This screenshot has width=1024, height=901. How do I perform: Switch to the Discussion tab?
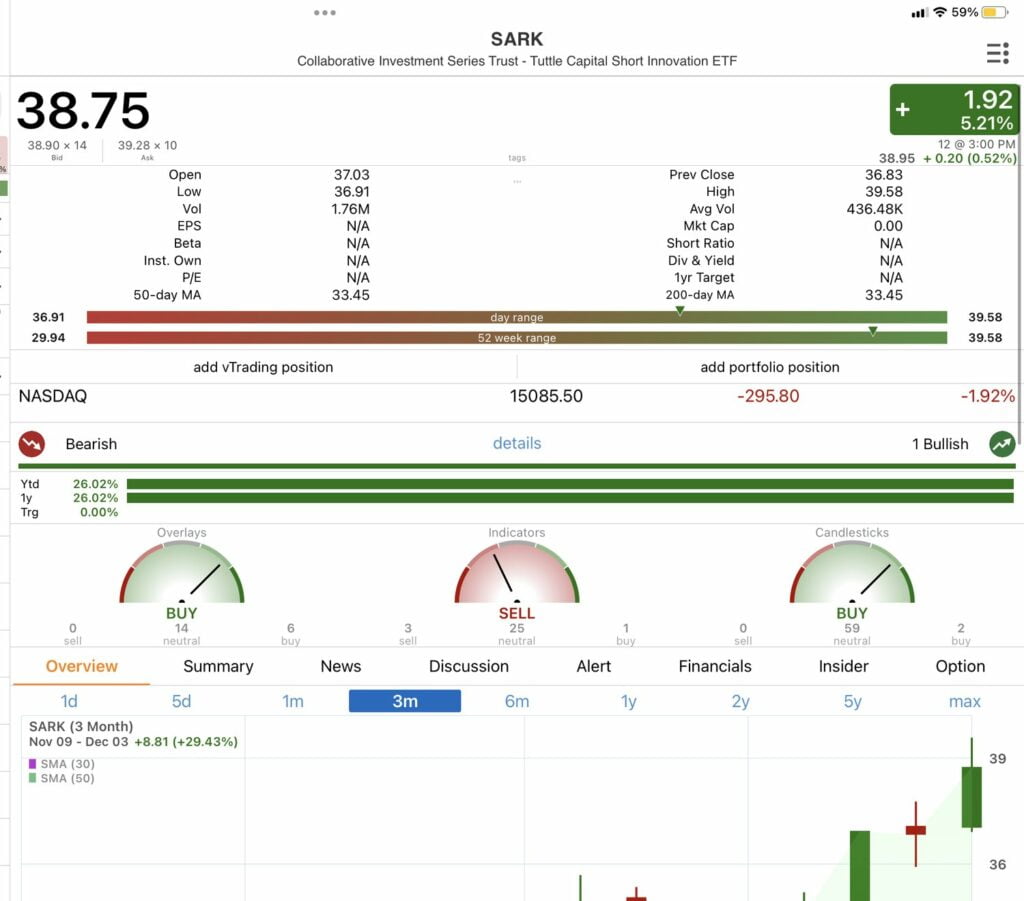coord(467,666)
